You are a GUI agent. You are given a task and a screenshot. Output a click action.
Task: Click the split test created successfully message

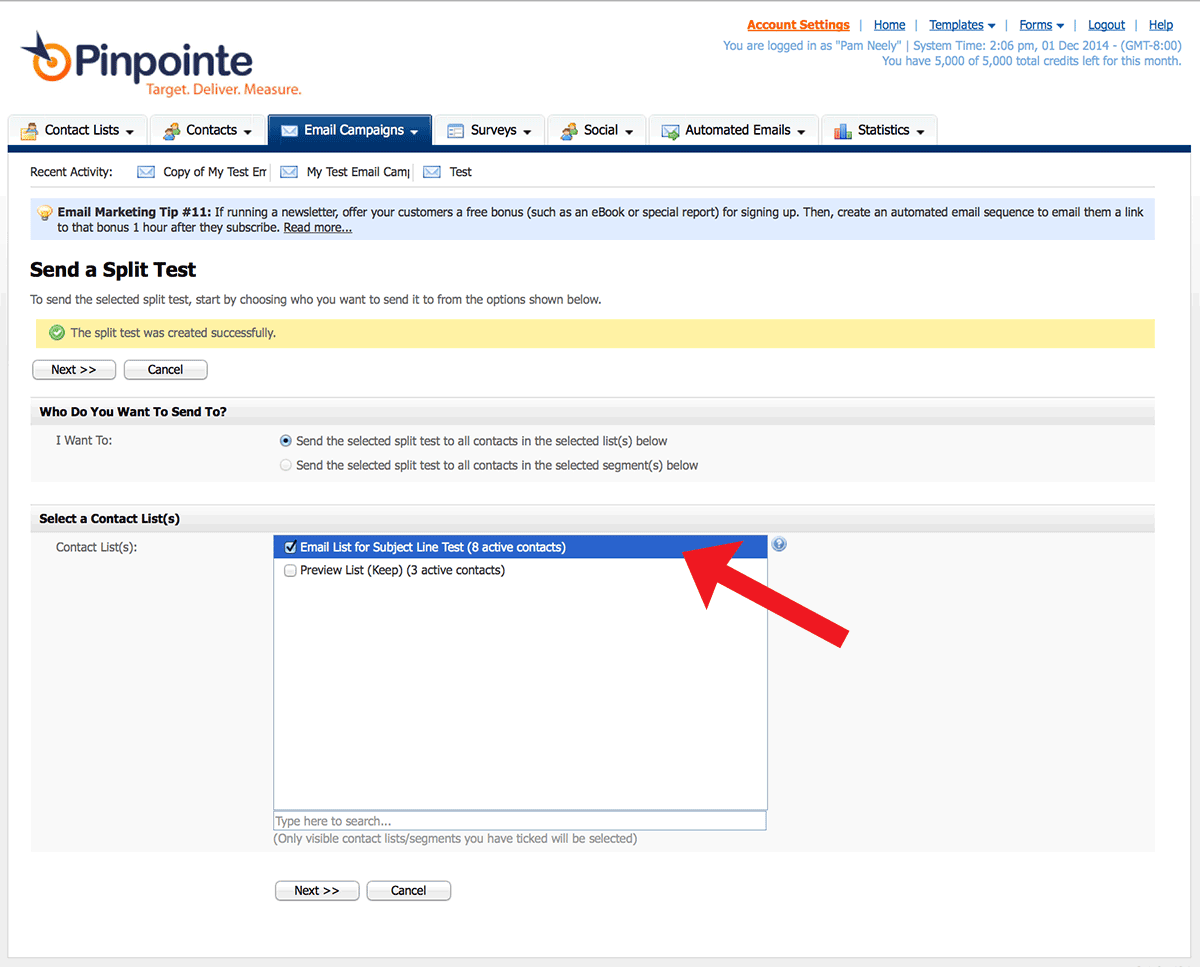(173, 333)
